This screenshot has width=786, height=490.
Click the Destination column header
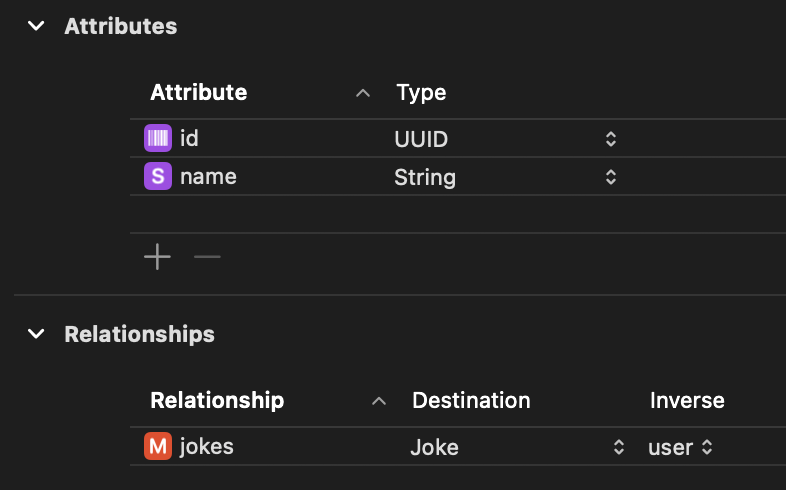[471, 401]
